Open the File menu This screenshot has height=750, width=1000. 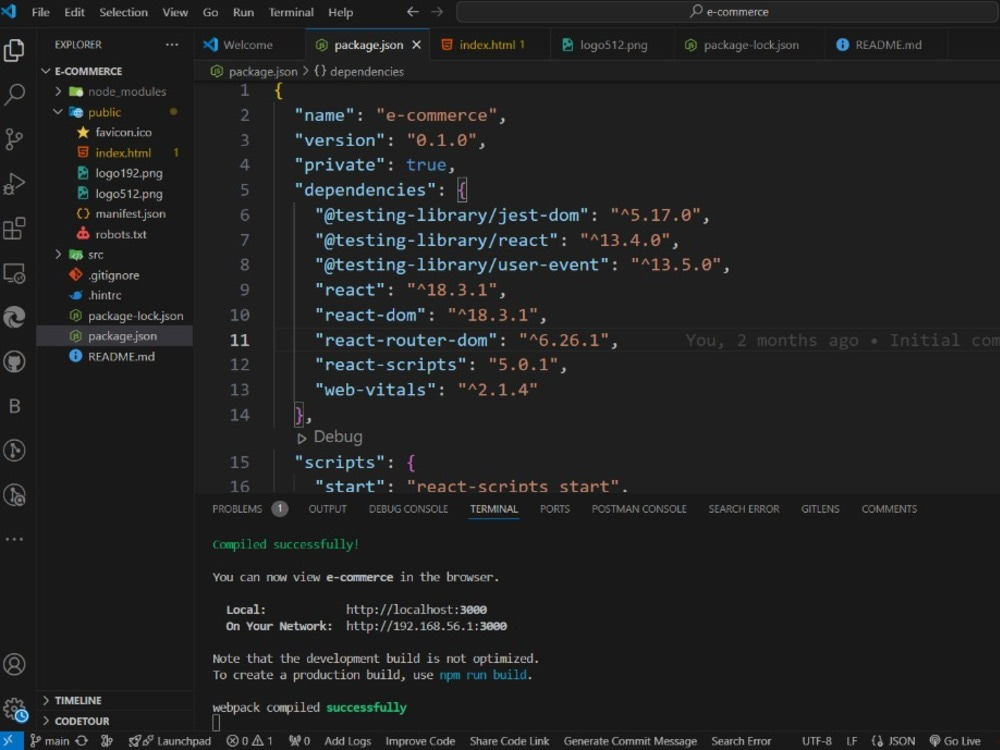[41, 12]
